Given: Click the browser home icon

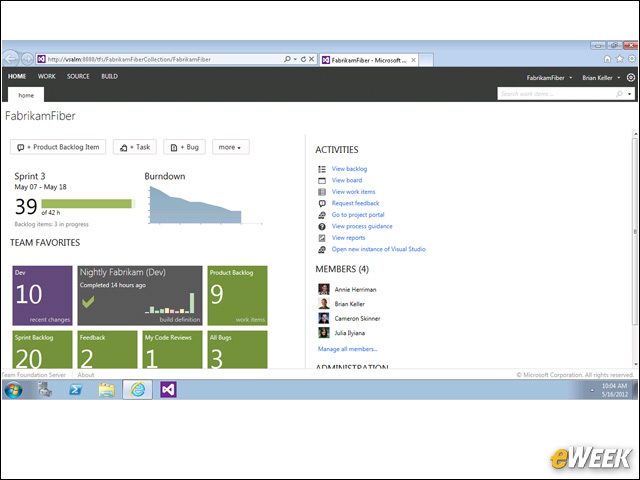Looking at the screenshot, I should (607, 59).
